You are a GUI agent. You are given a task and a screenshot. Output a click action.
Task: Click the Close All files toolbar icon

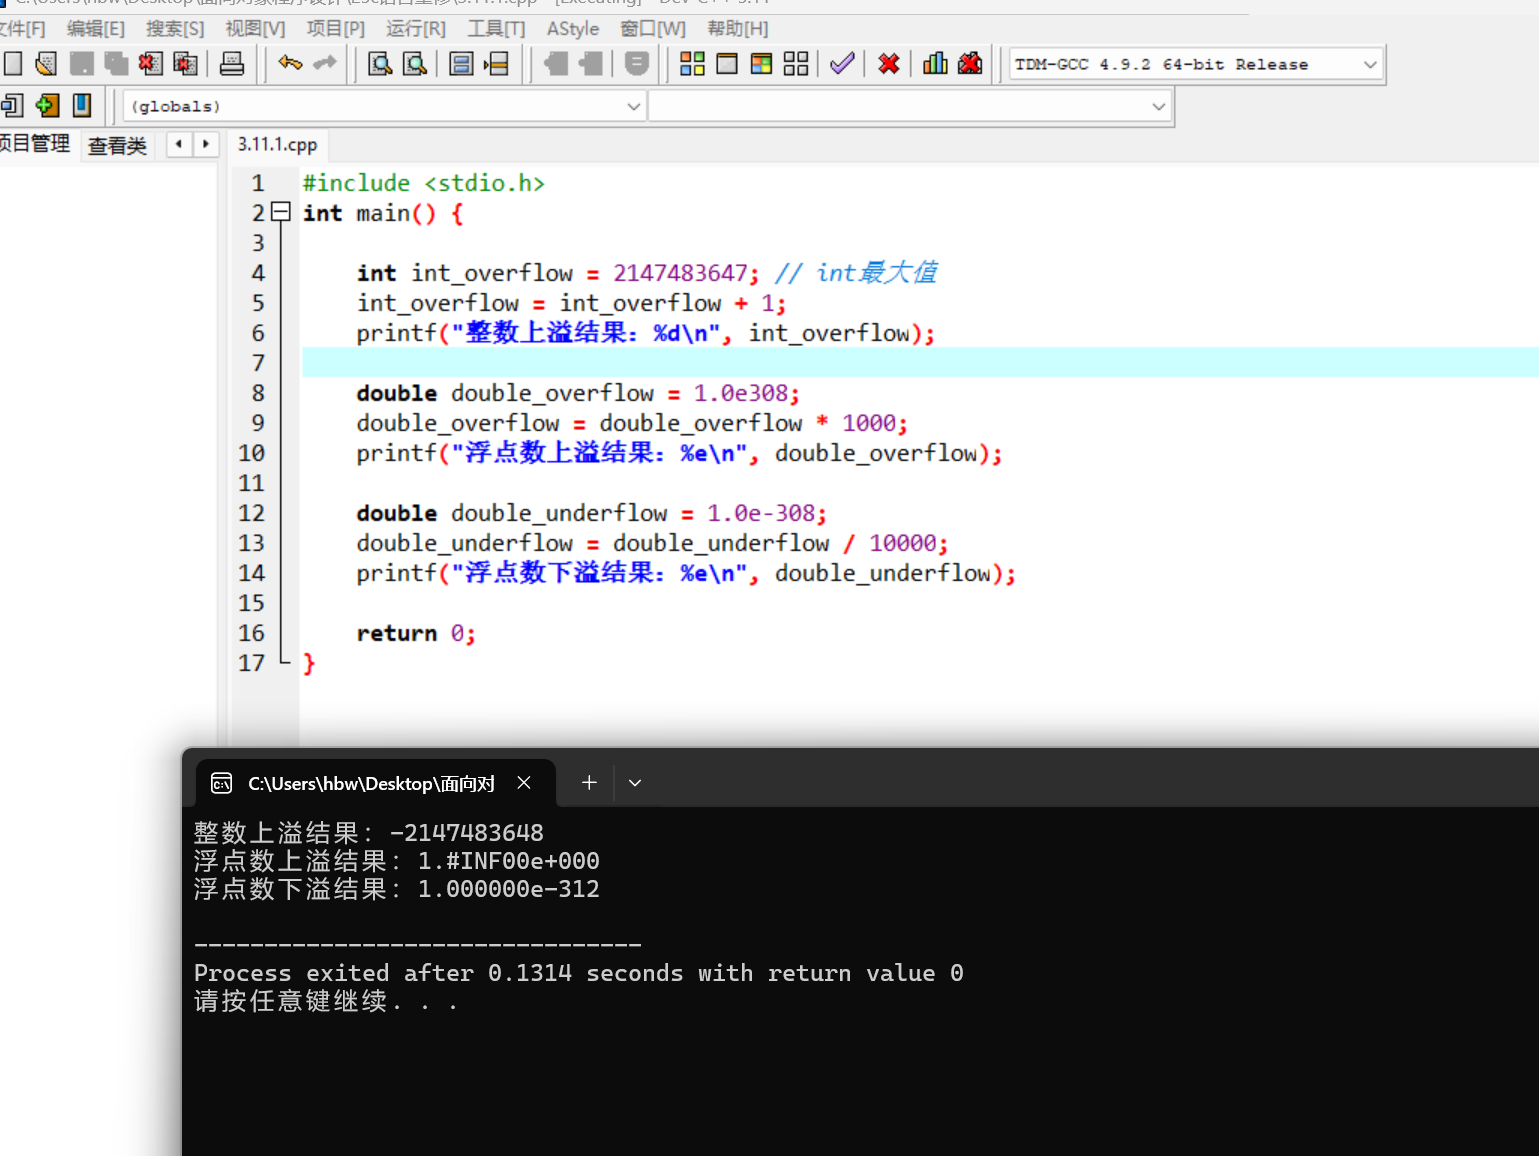point(185,64)
